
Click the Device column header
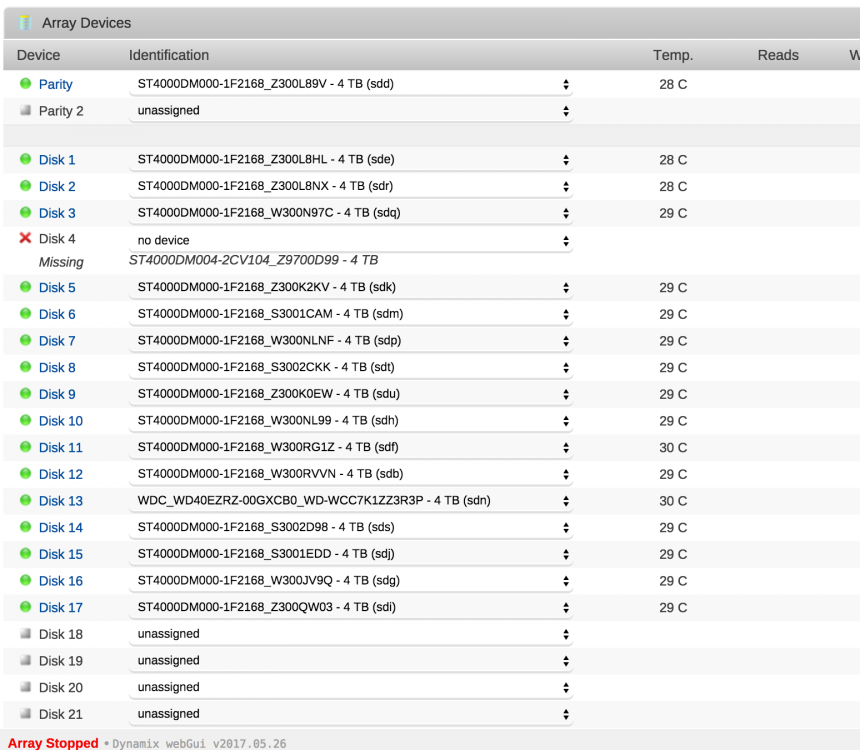[x=38, y=55]
